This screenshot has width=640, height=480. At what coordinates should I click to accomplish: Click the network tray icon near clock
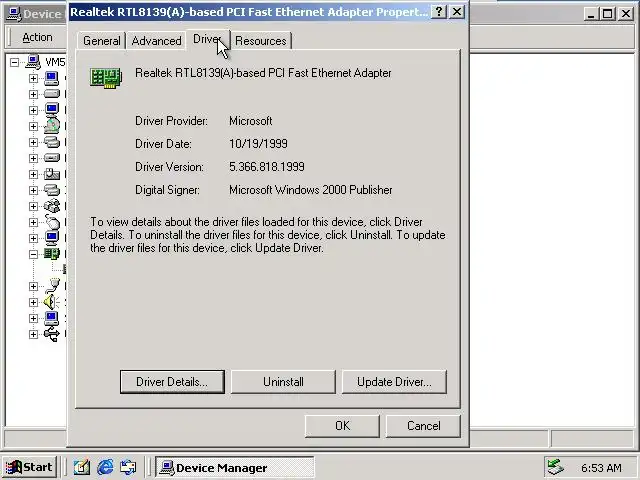pyautogui.click(x=555, y=467)
